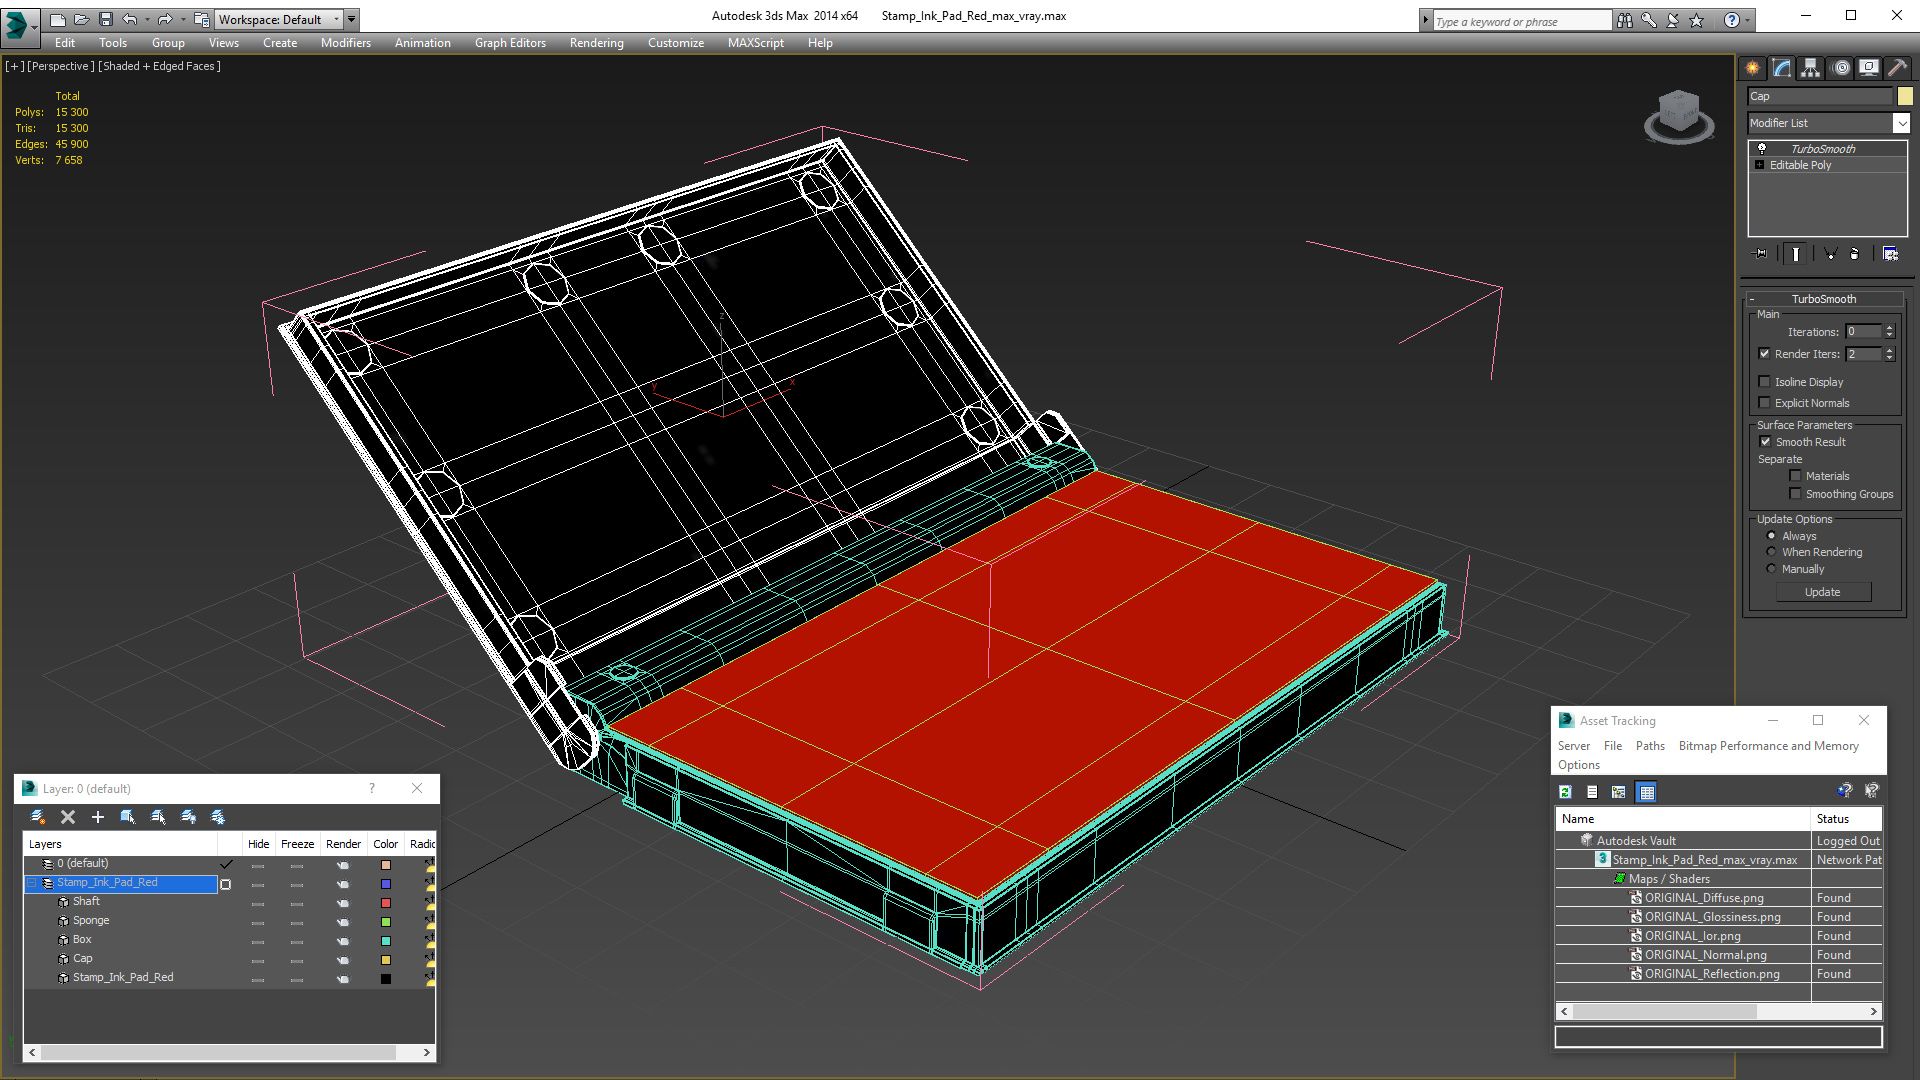This screenshot has height=1080, width=1920.
Task: Click the Save File toolbar icon
Action: coord(106,19)
